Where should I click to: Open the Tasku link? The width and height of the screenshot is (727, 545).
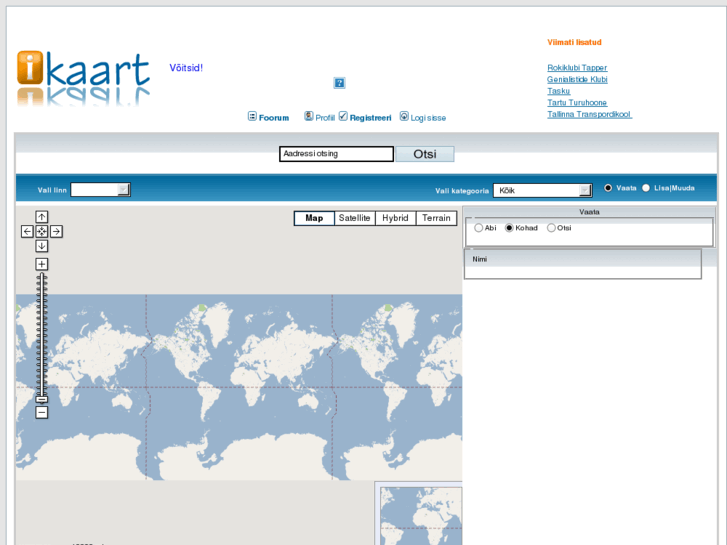[x=559, y=91]
